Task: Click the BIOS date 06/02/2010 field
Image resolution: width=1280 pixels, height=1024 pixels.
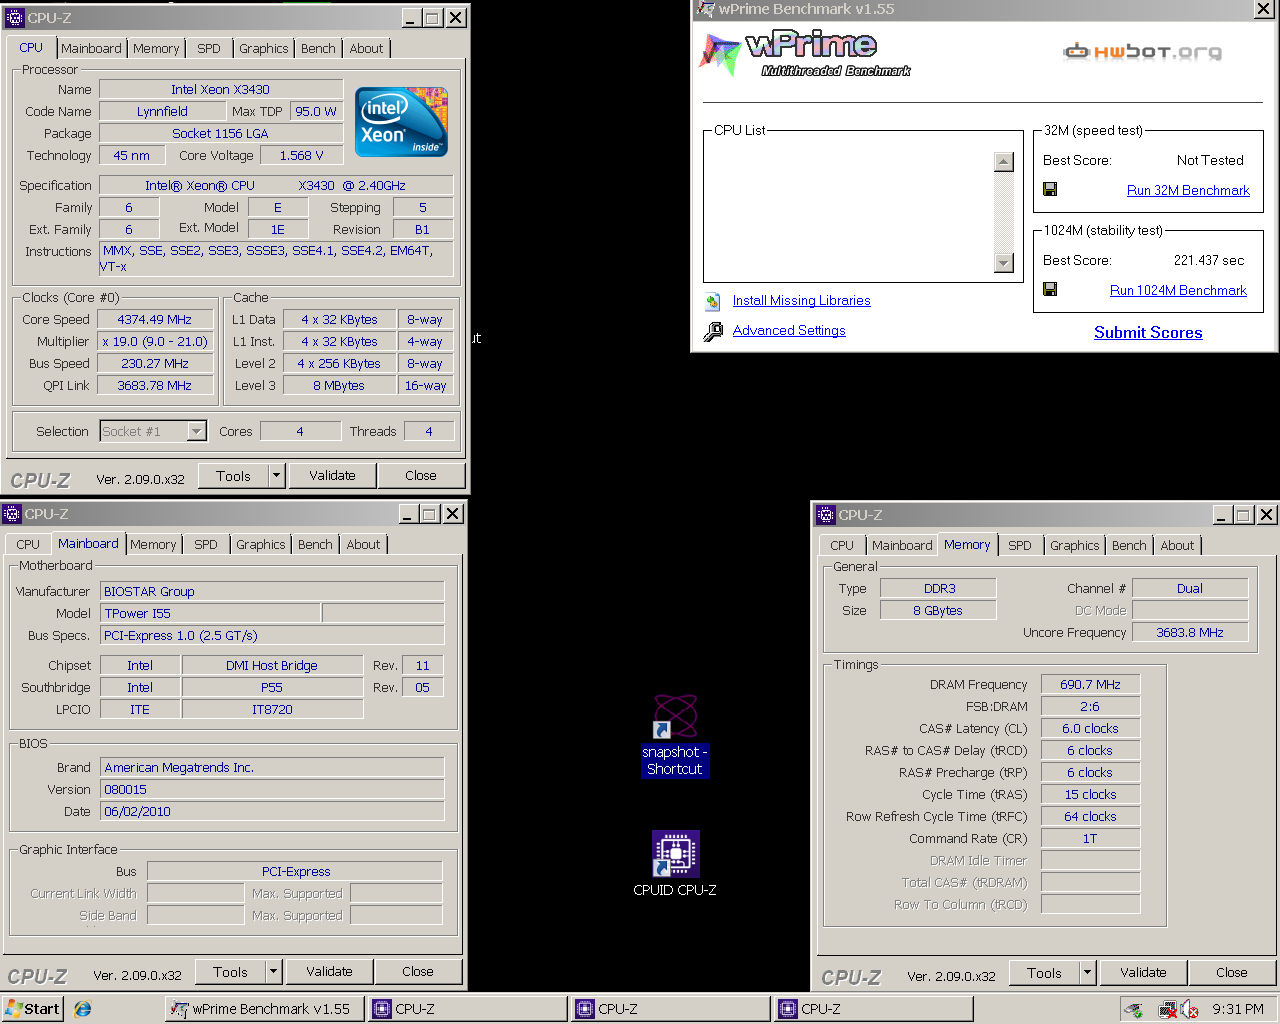Action: click(x=272, y=812)
